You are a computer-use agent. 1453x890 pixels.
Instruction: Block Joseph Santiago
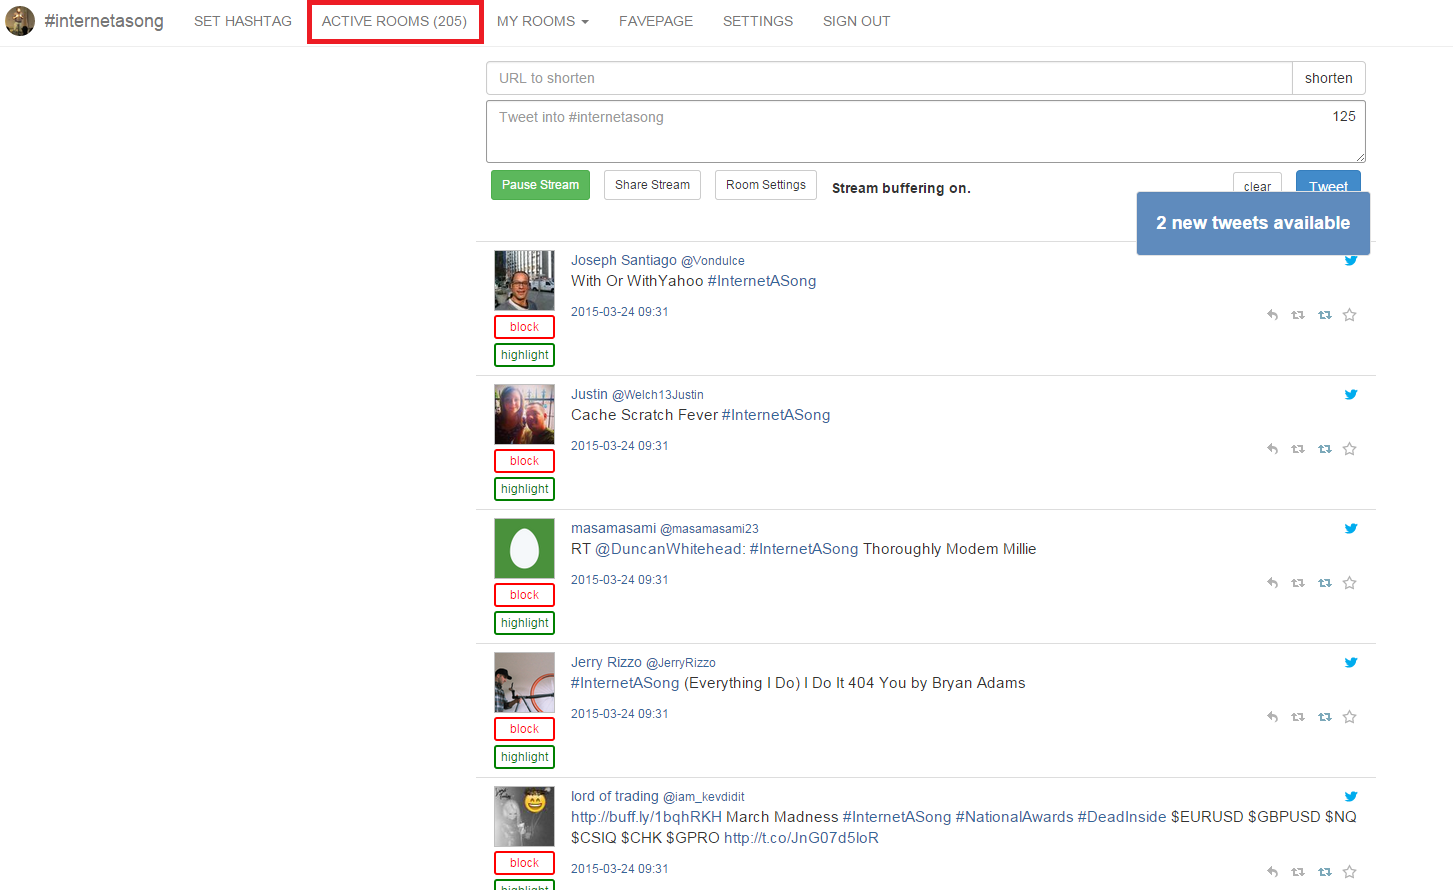click(524, 327)
